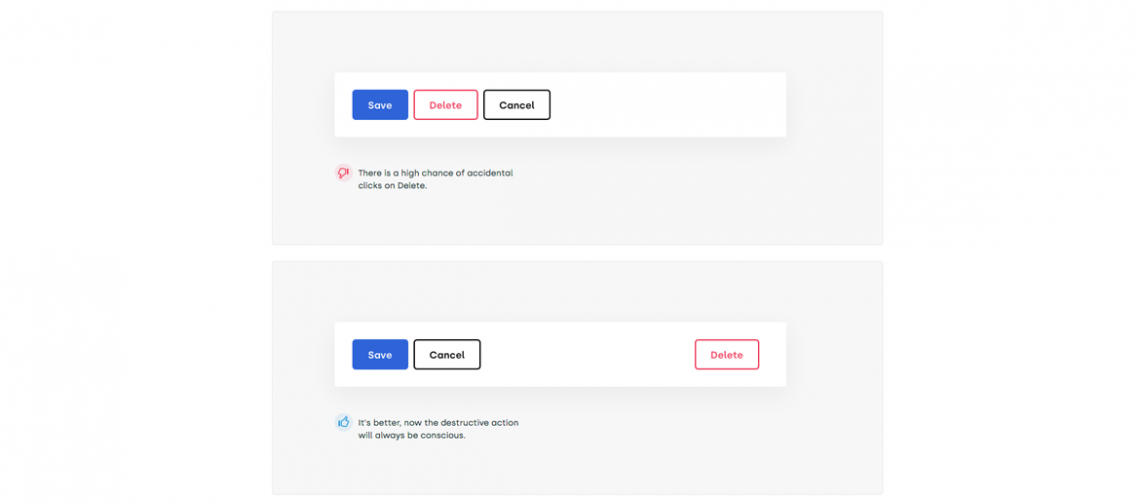Select the text 'It's better, now the destructive action'
Screen dimensions: 1140x504
438,422
